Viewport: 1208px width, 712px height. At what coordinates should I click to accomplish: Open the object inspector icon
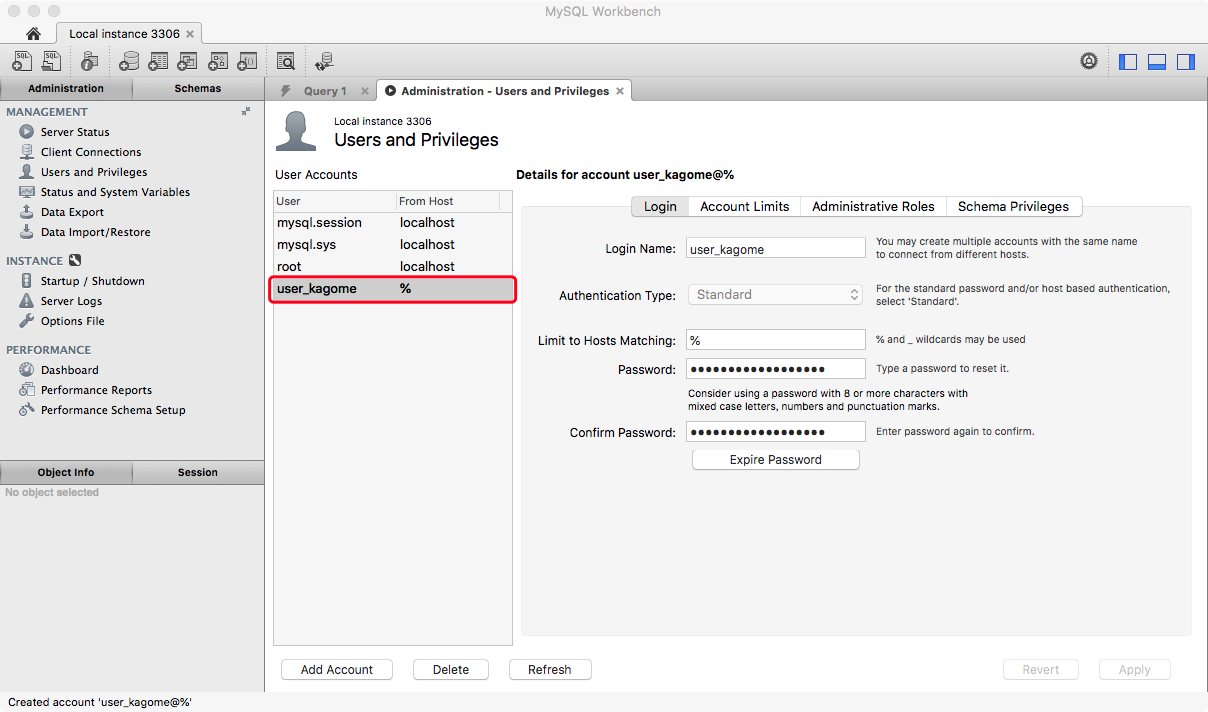[90, 61]
